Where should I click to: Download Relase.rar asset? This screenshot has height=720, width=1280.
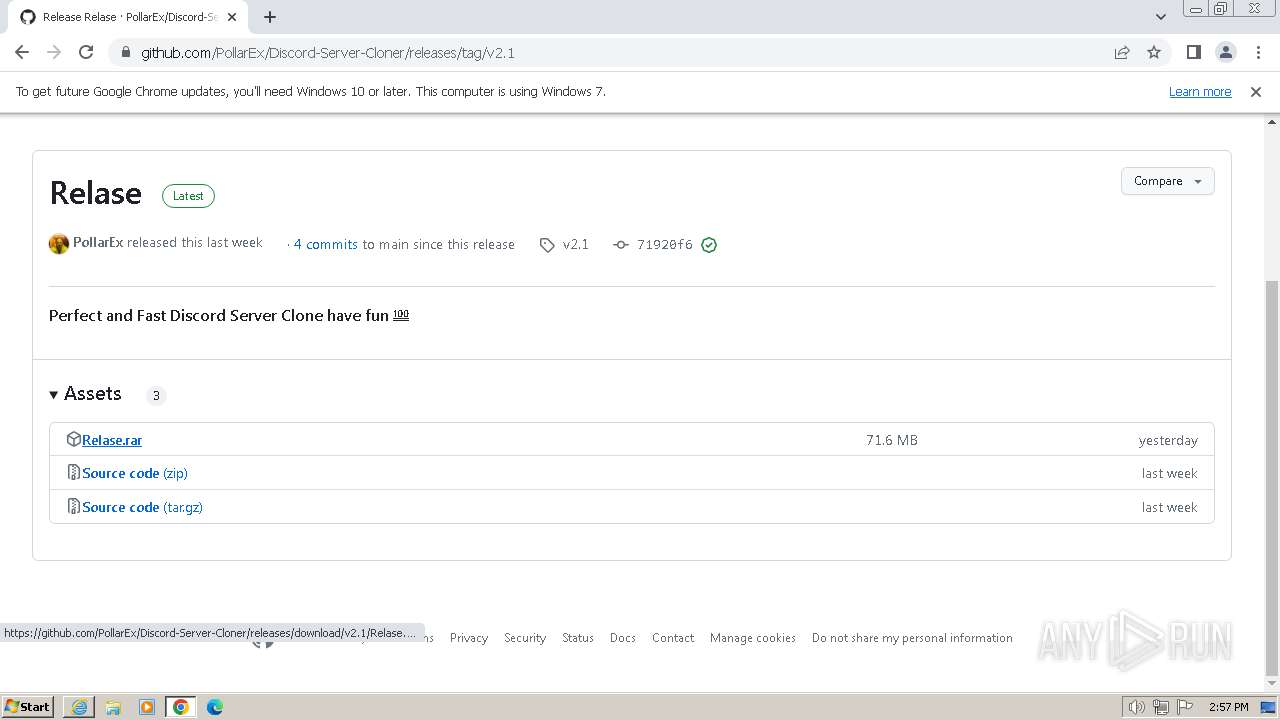(x=112, y=440)
